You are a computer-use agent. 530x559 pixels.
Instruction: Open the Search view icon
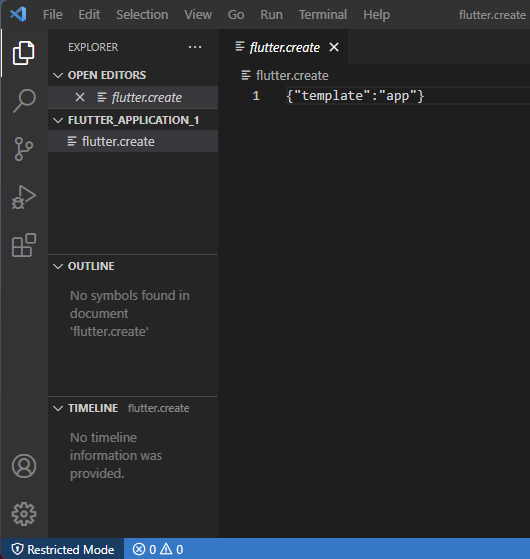click(x=24, y=101)
